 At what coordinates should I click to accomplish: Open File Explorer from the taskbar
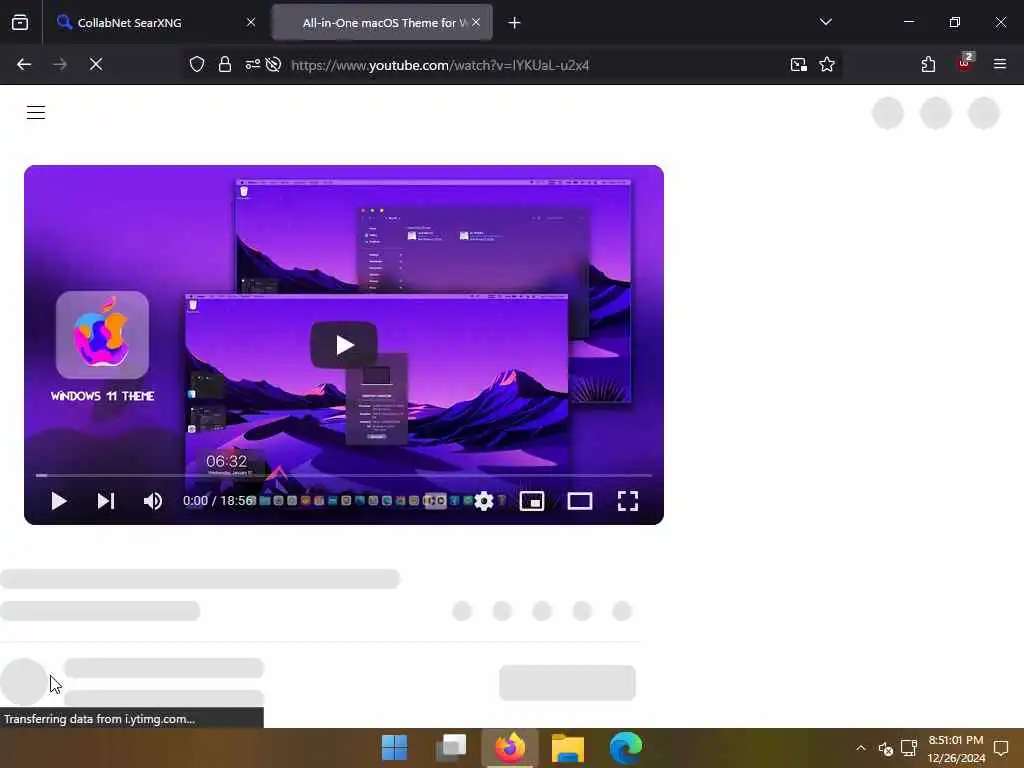tap(568, 748)
